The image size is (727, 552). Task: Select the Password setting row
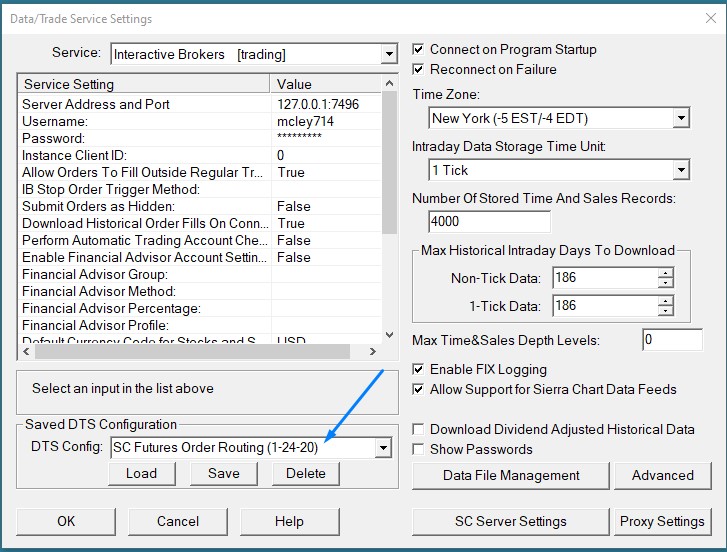(200, 138)
